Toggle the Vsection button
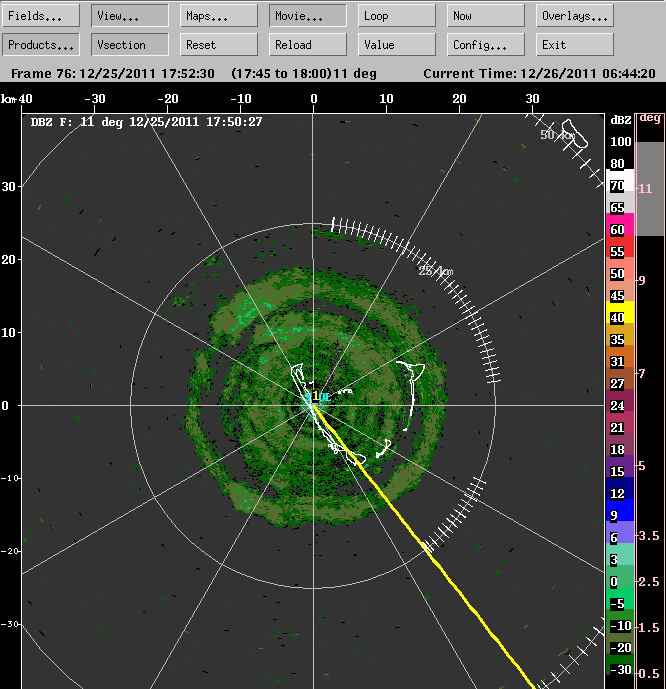This screenshot has width=666, height=689. 130,45
